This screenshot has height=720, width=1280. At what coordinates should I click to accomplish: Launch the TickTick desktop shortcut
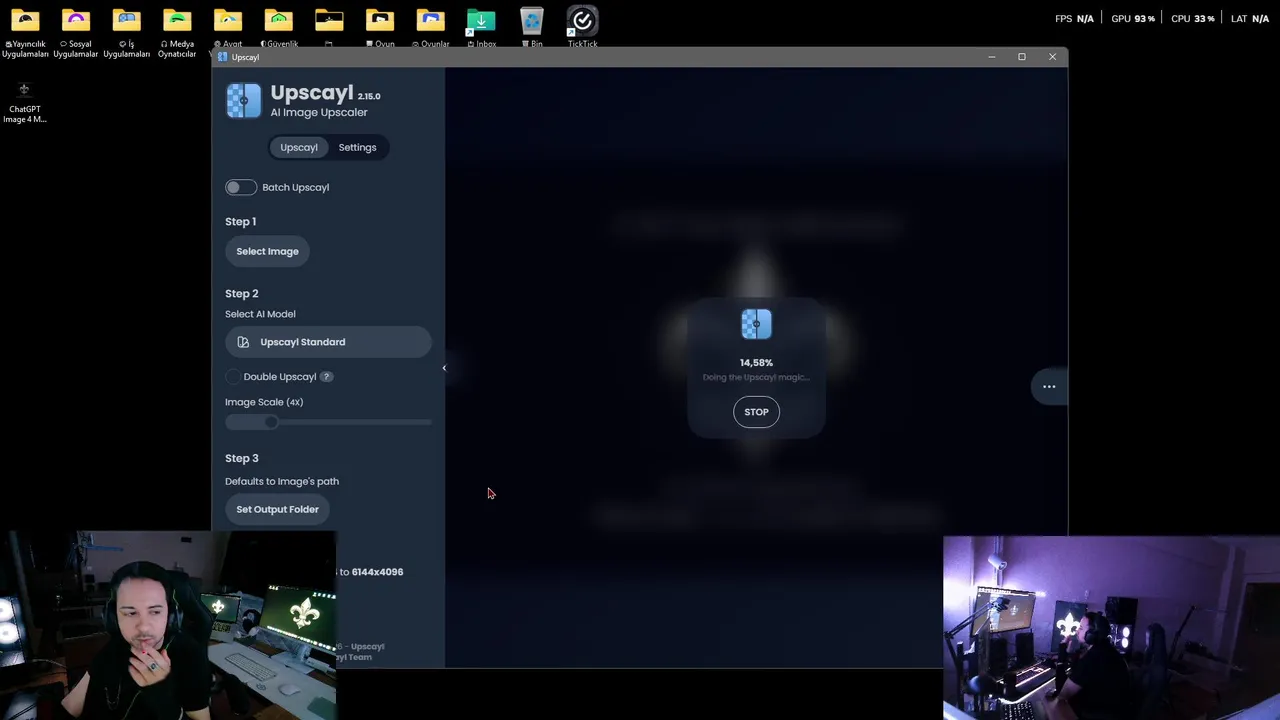coord(582,28)
